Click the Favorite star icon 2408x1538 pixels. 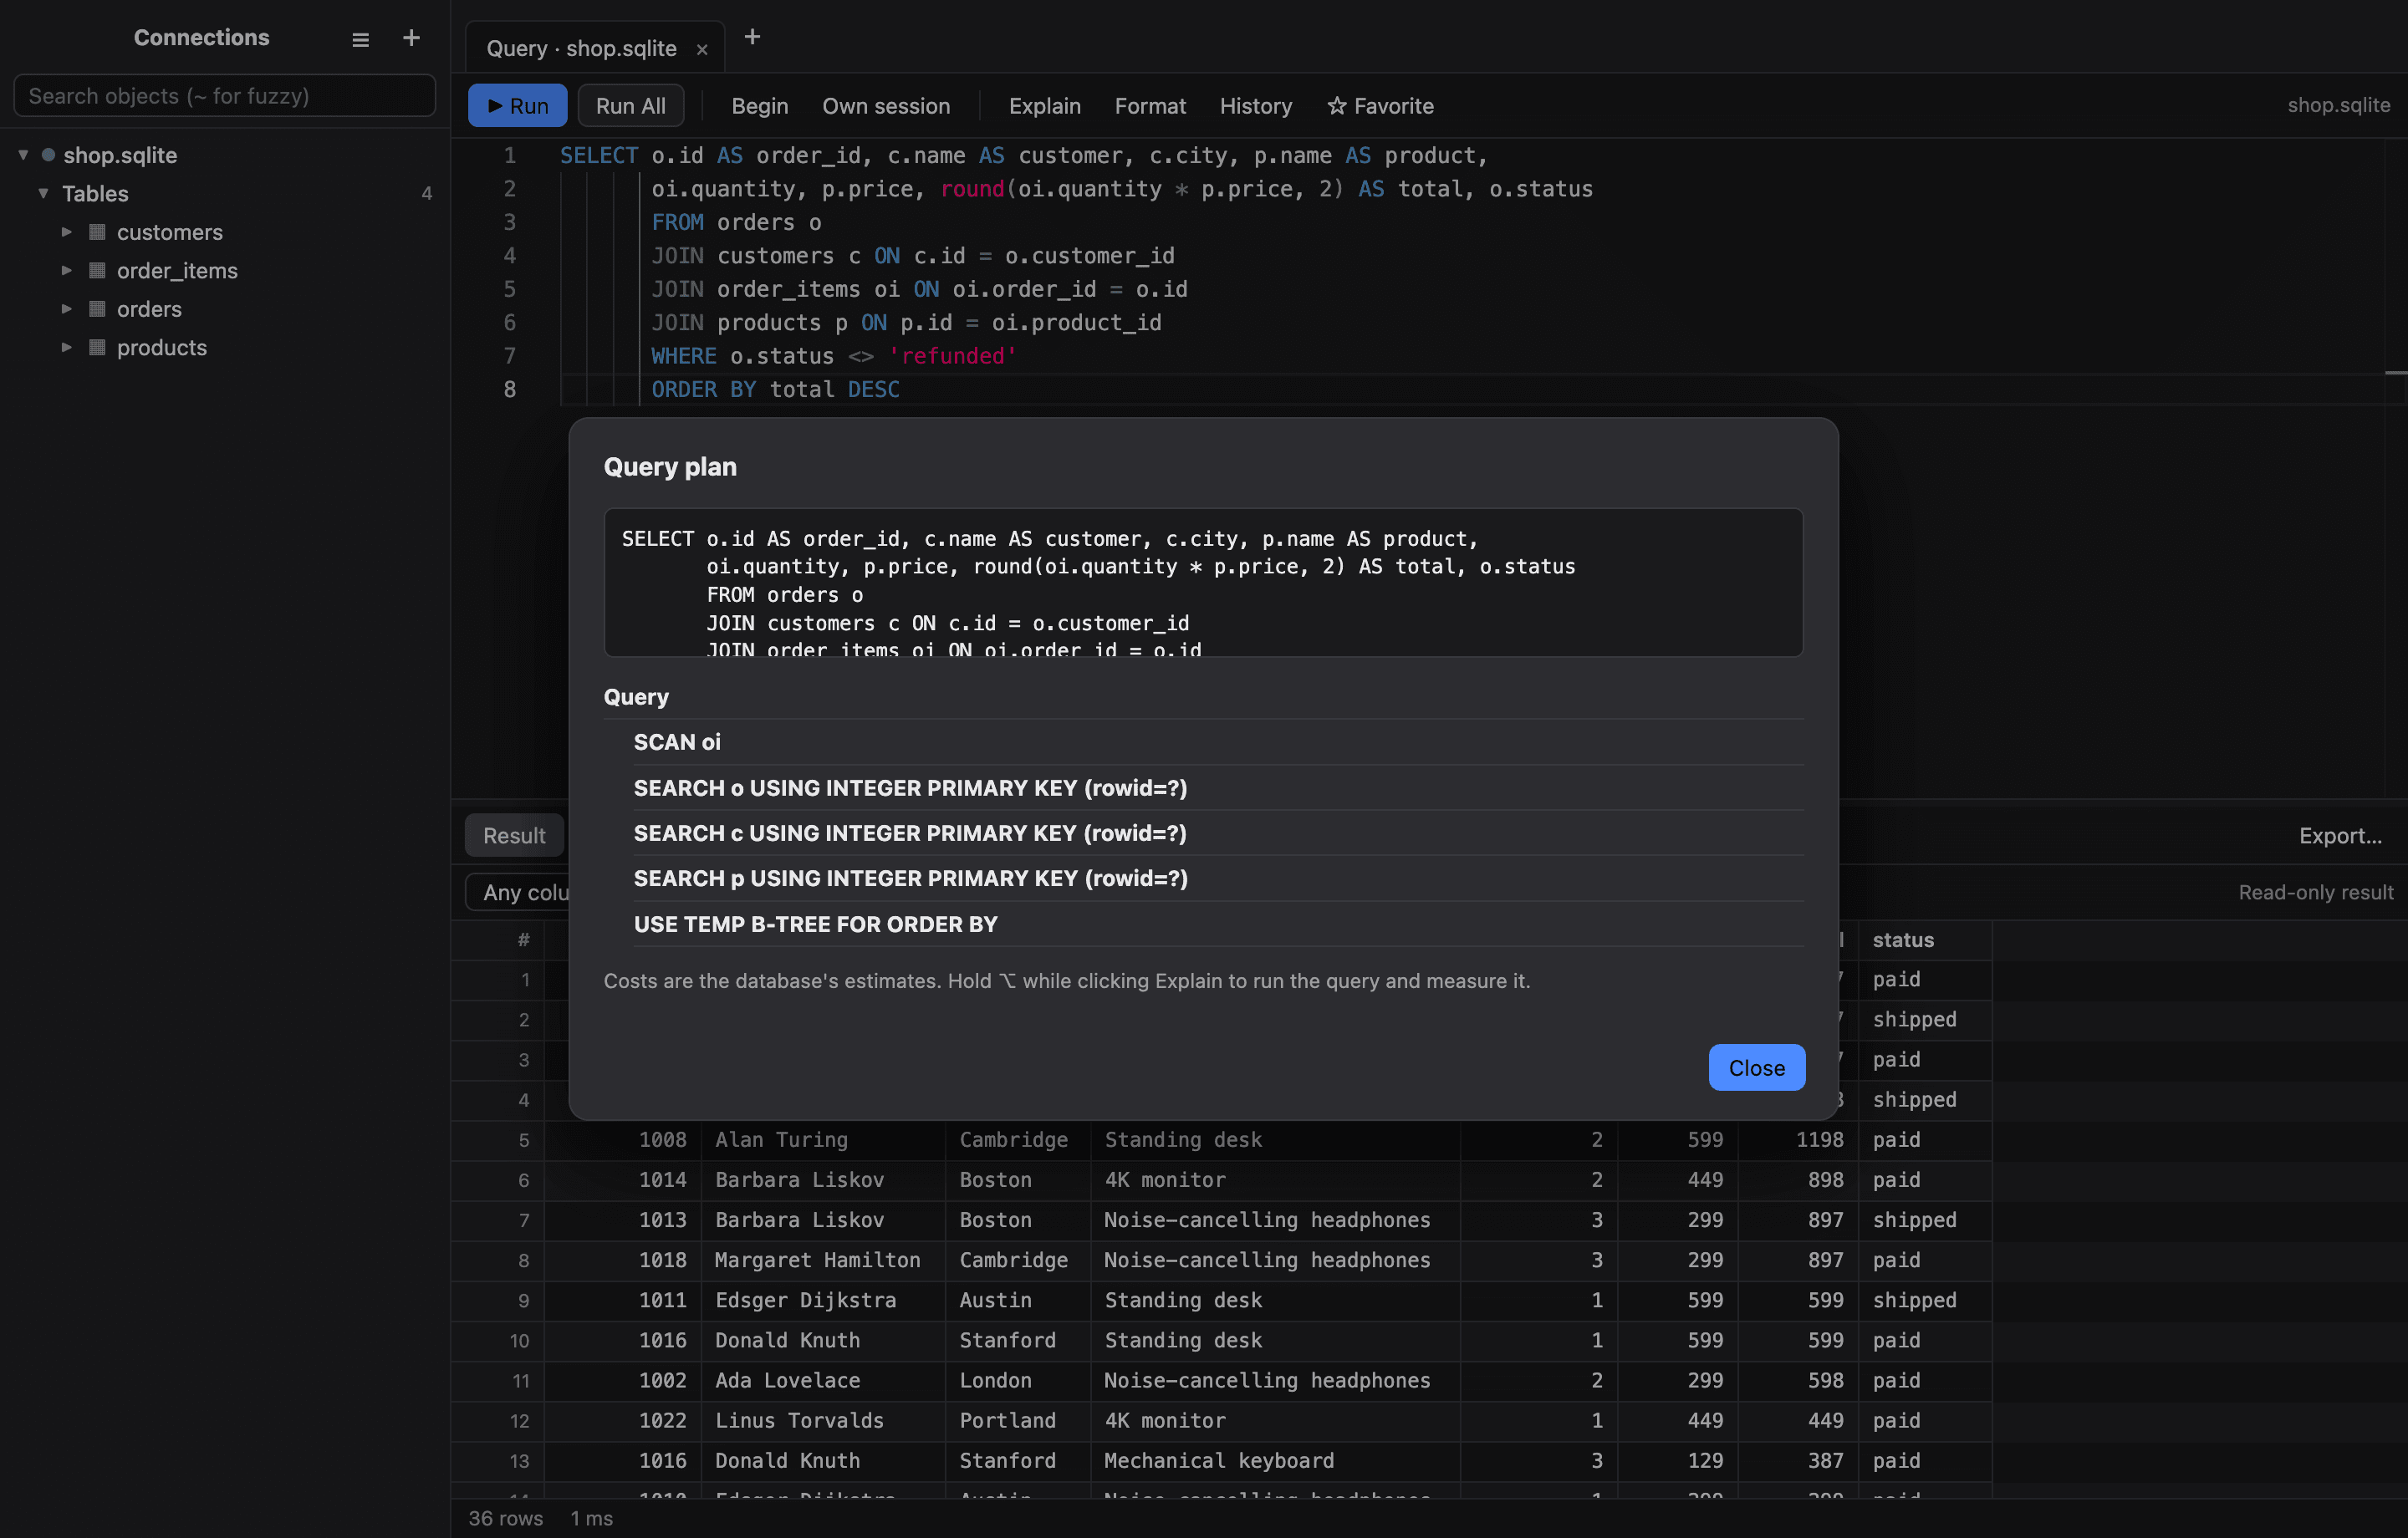coord(1337,106)
